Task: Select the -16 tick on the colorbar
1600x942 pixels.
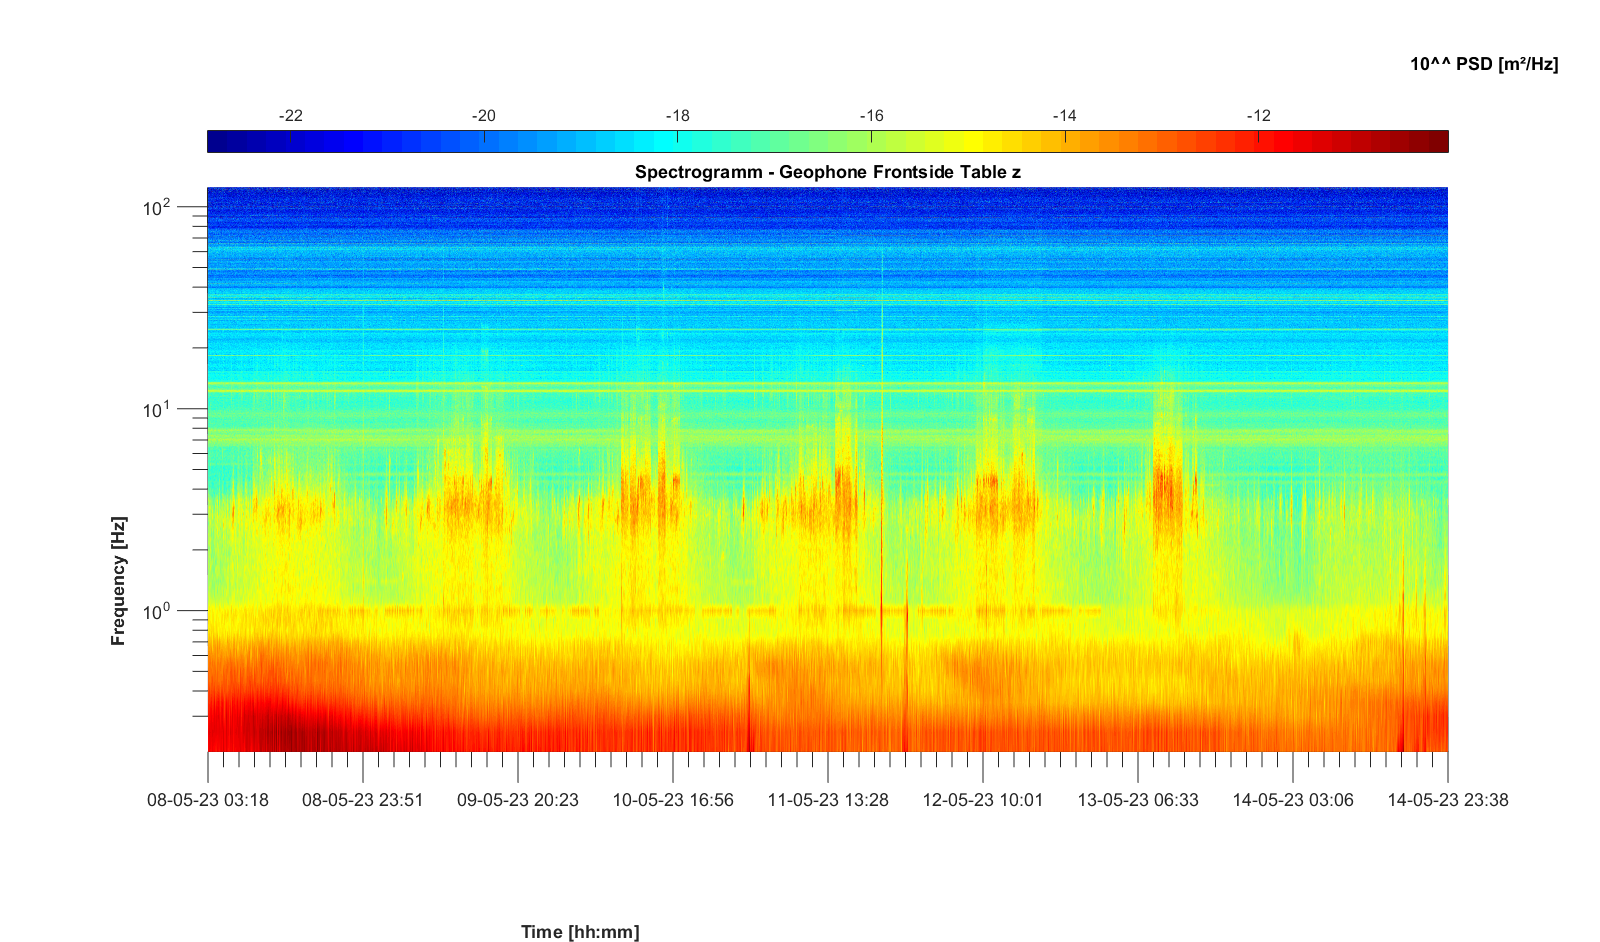Action: pyautogui.click(x=871, y=116)
